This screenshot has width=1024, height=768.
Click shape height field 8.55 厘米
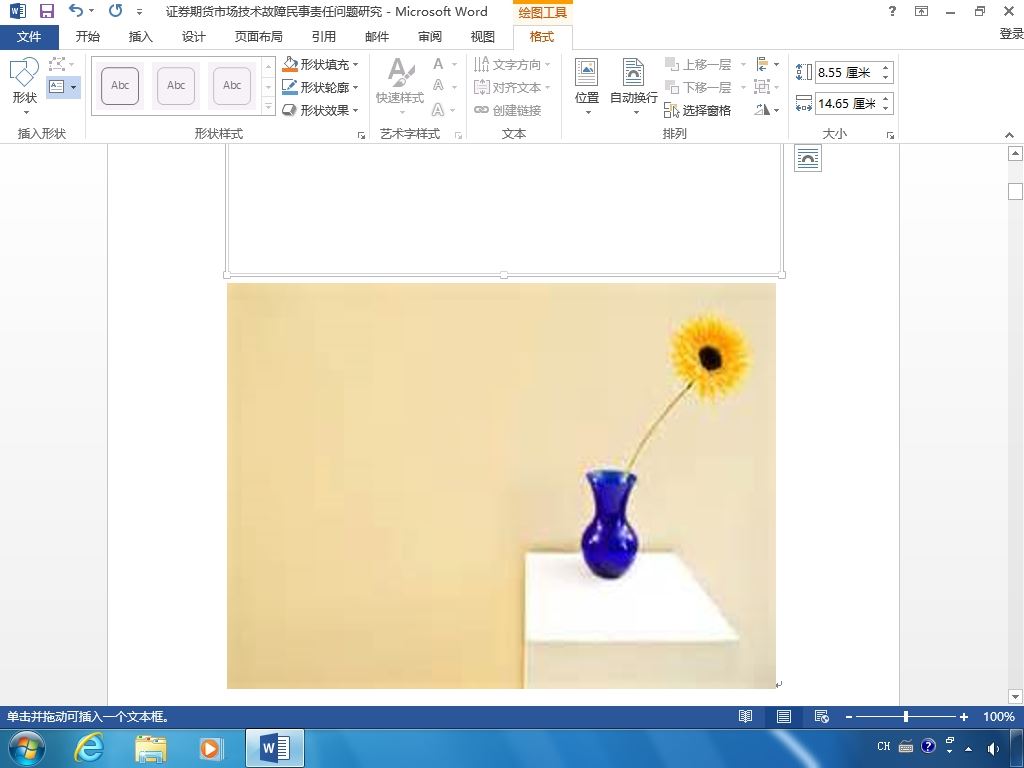click(847, 72)
